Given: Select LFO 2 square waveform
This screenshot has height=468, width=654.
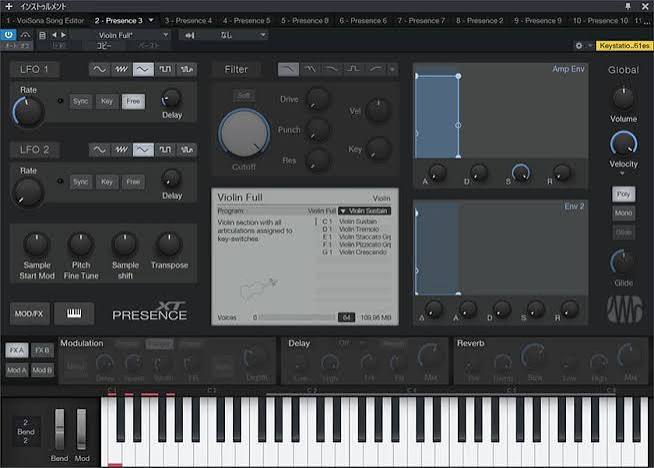Looking at the screenshot, I should 165,150.
